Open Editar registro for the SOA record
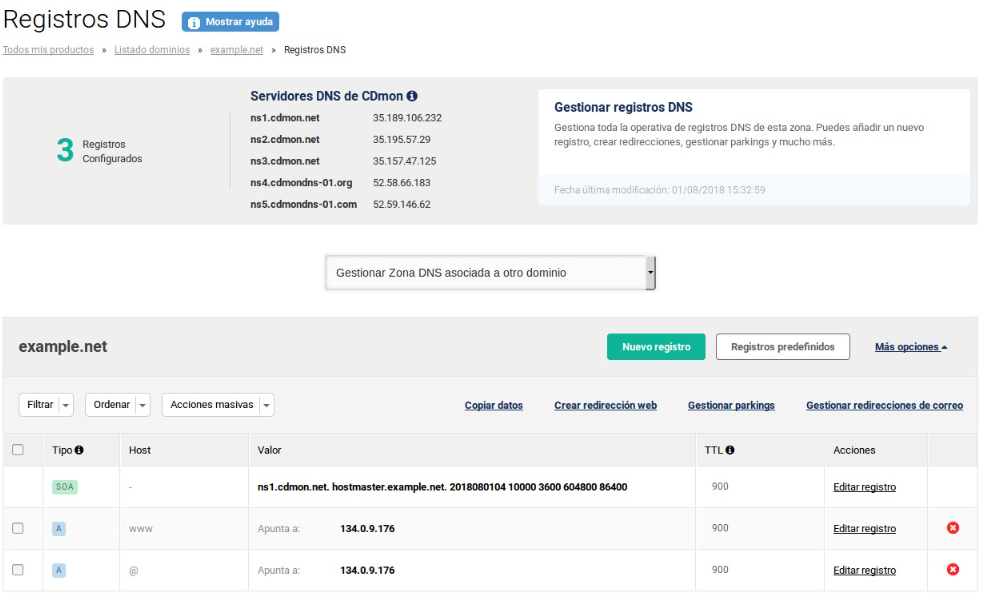The width and height of the screenshot is (985, 598). click(x=864, y=487)
